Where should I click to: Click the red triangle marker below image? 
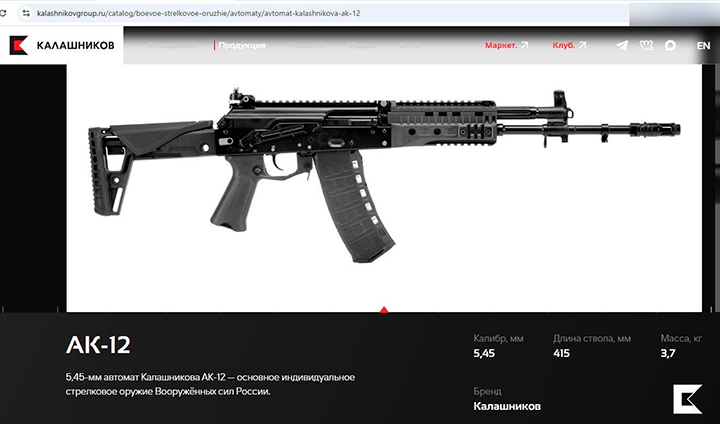pos(384,310)
